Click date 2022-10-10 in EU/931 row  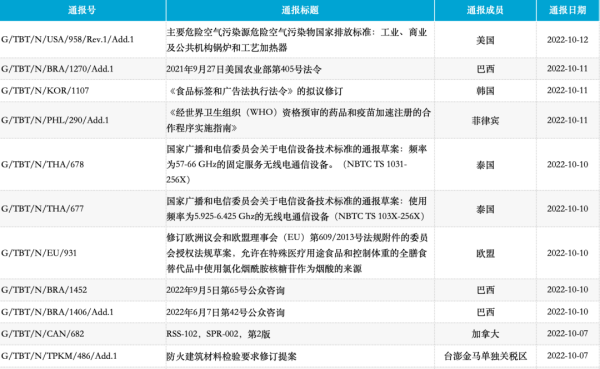pos(567,253)
